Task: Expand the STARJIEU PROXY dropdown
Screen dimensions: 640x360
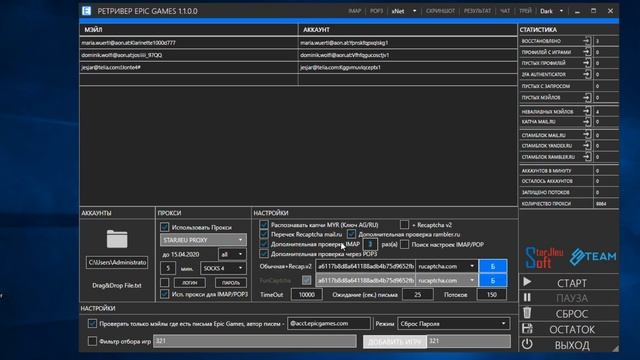Action: coord(203,240)
